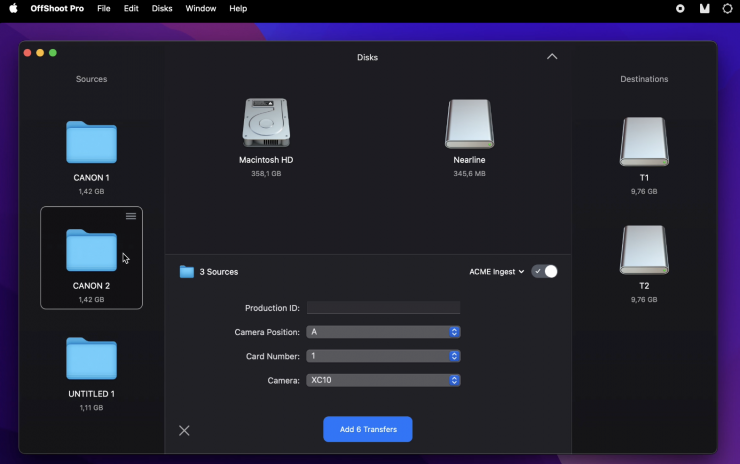This screenshot has height=464, width=740.
Task: Open the Window menu
Action: point(200,8)
